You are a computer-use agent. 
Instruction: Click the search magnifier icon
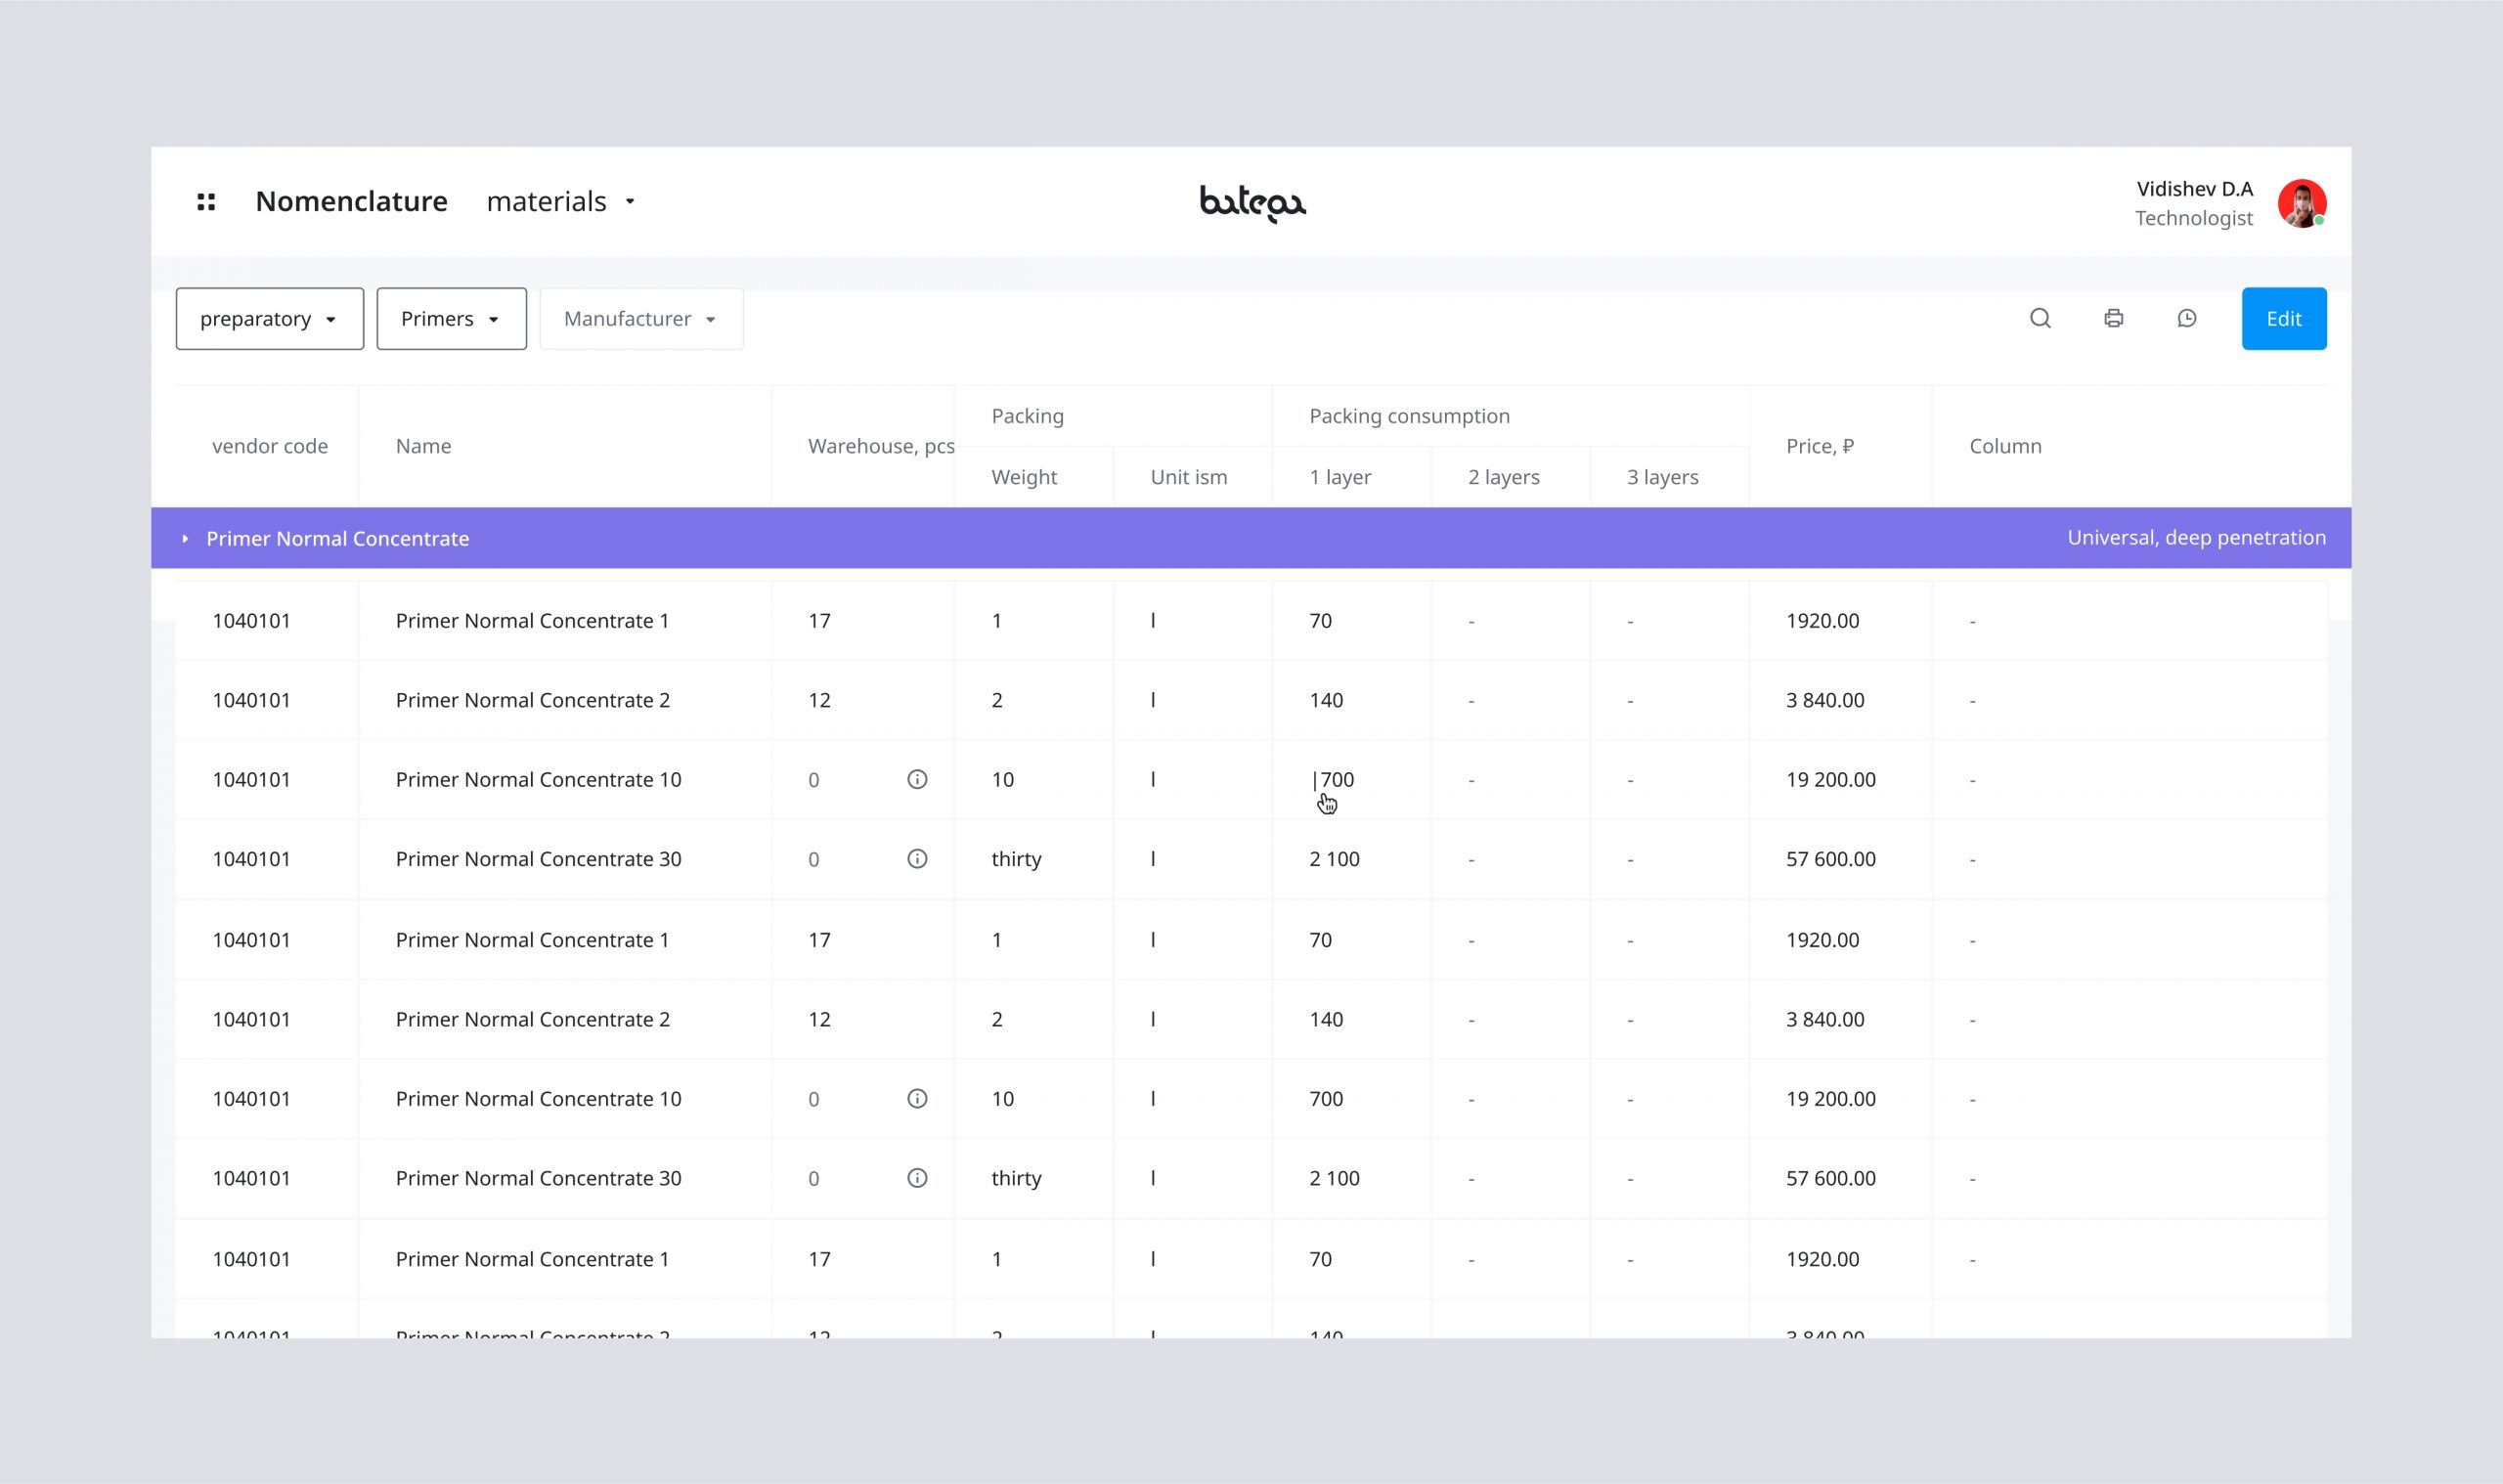click(2040, 318)
